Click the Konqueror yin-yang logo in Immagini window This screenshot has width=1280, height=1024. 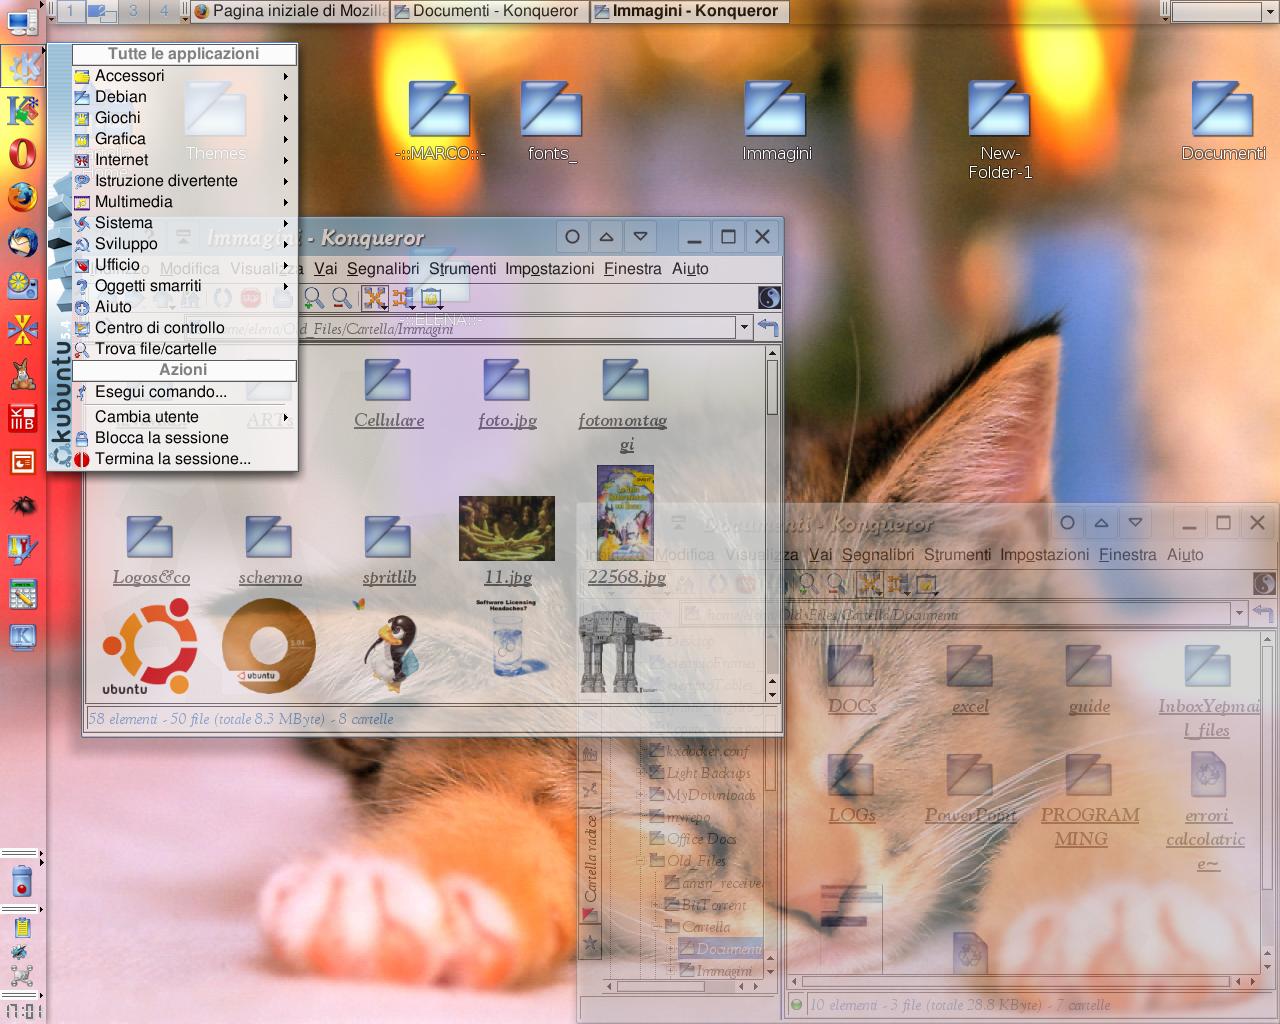click(768, 297)
